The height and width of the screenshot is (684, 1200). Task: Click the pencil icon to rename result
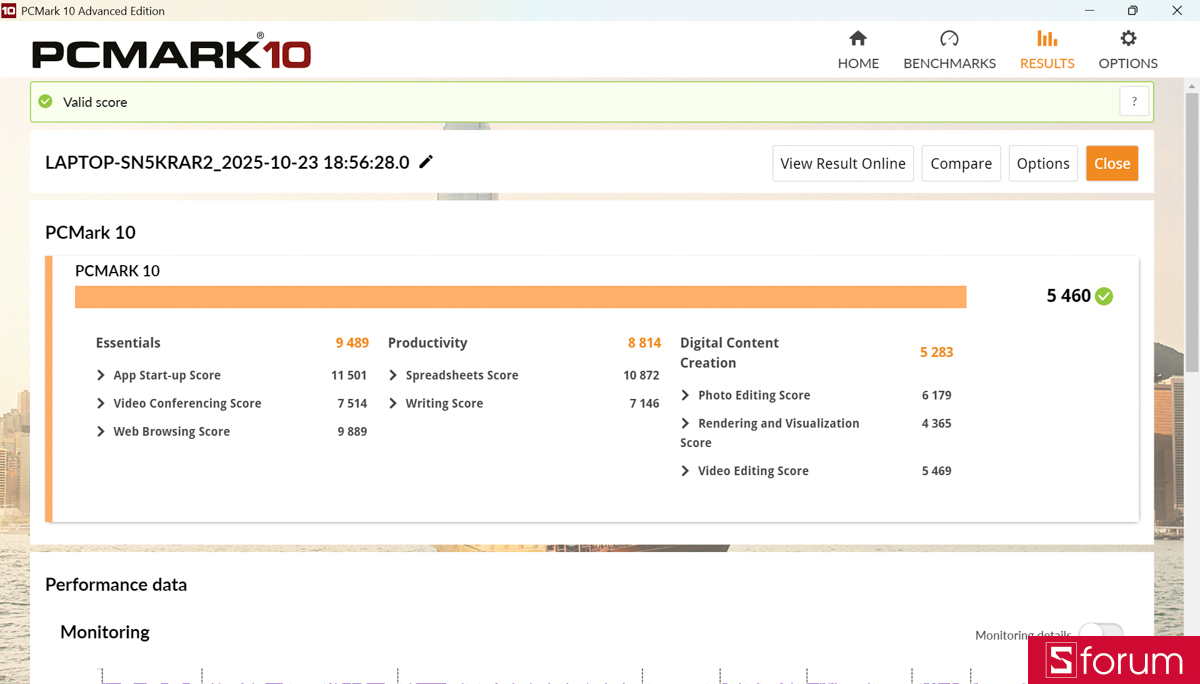[x=426, y=162]
